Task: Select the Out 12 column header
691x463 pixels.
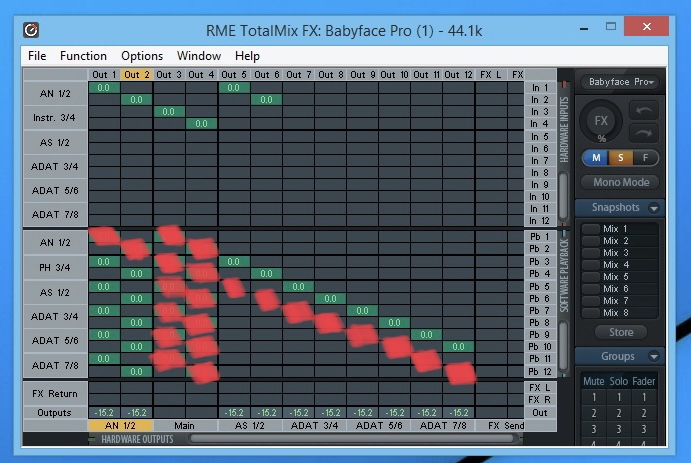Action: (x=458, y=74)
